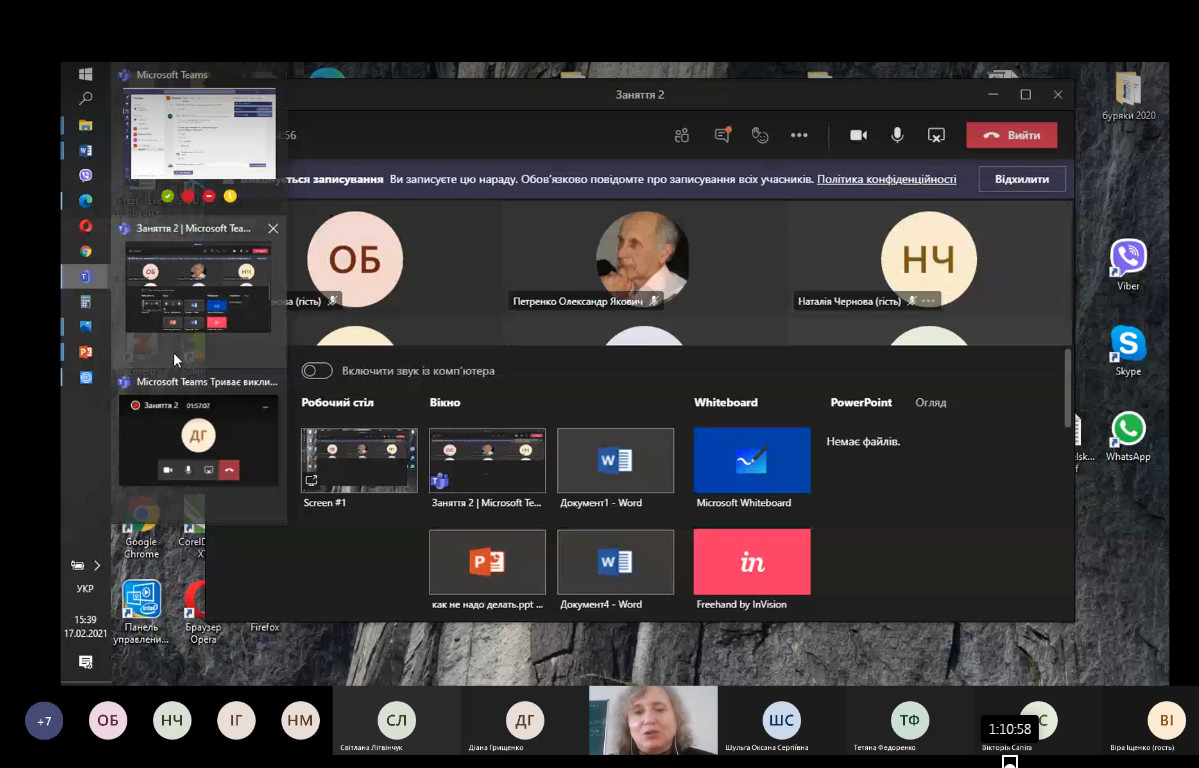This screenshot has width=1199, height=768.
Task: Open the raise hand reactions icon
Action: 759,135
